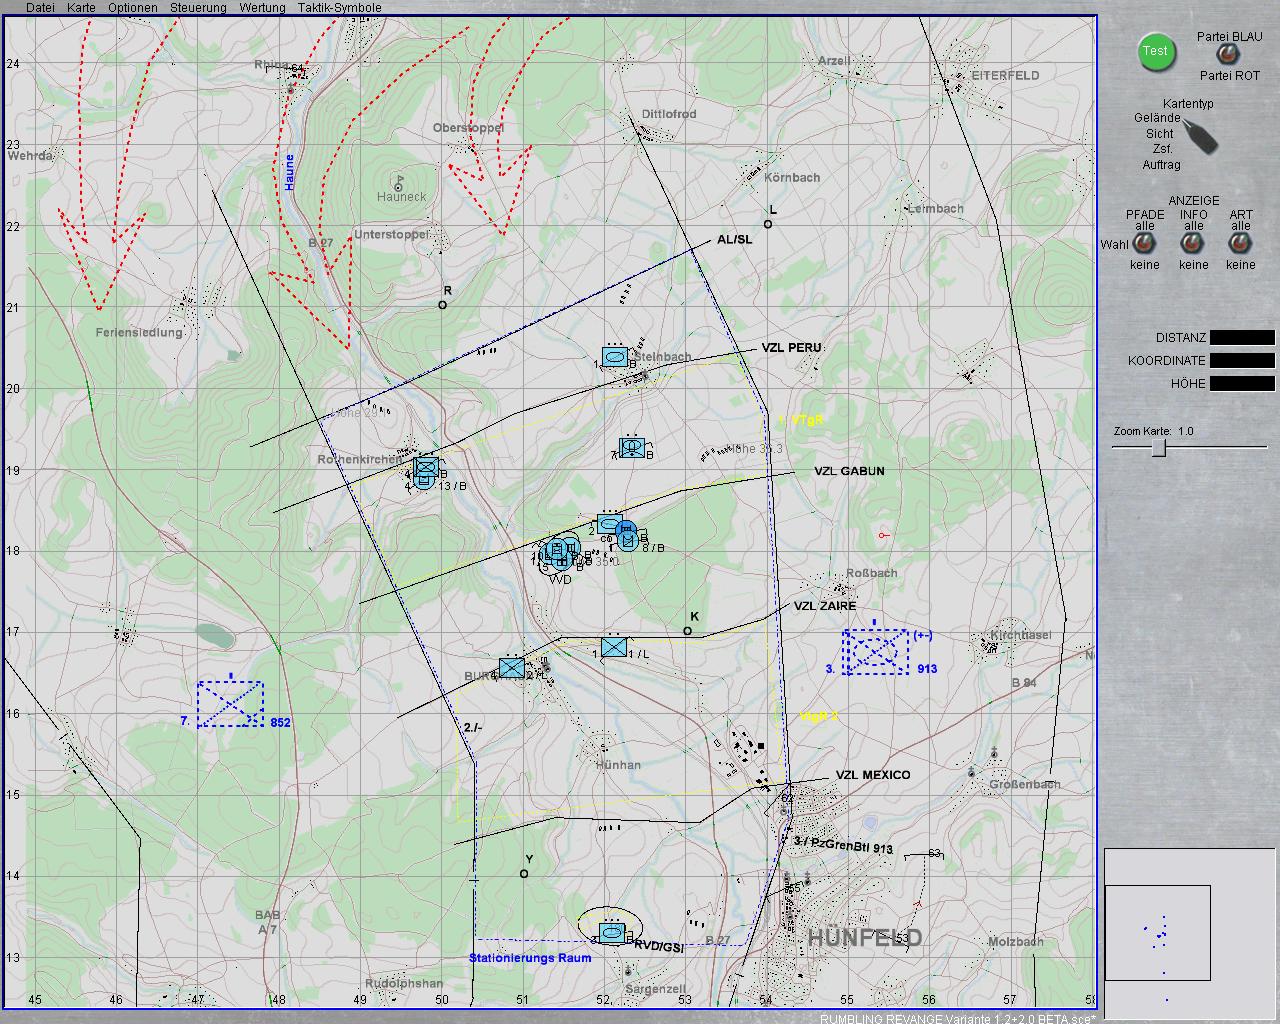Toggle the INFO display switch
The height and width of the screenshot is (1024, 1280).
click(x=1192, y=245)
